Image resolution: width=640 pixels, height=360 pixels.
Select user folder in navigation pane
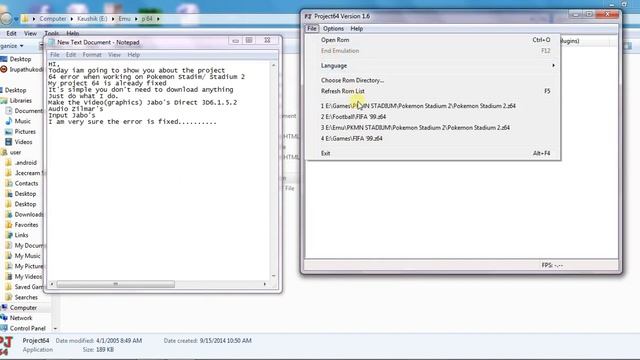pyautogui.click(x=16, y=152)
